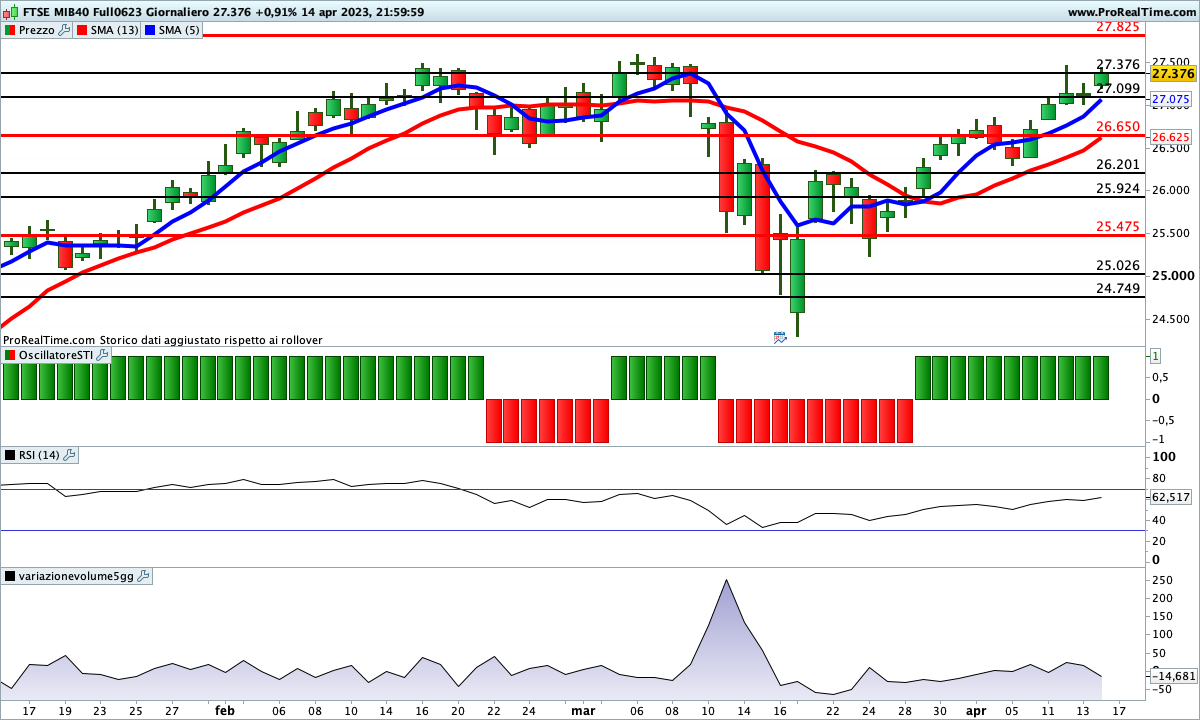This screenshot has height=720, width=1200.
Task: Click the yellow 27.376 current price tag
Action: [x=1173, y=73]
